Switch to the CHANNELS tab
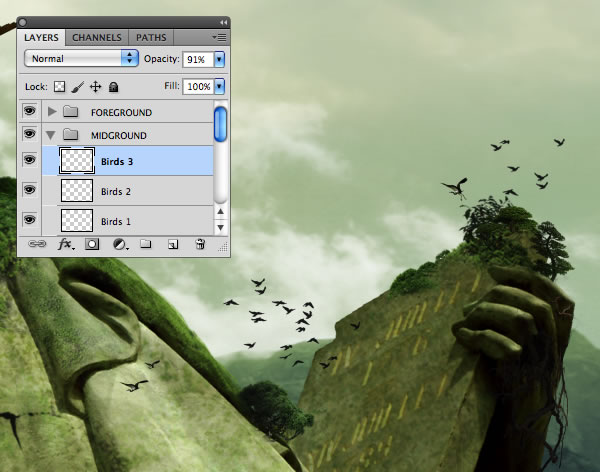 (97, 38)
